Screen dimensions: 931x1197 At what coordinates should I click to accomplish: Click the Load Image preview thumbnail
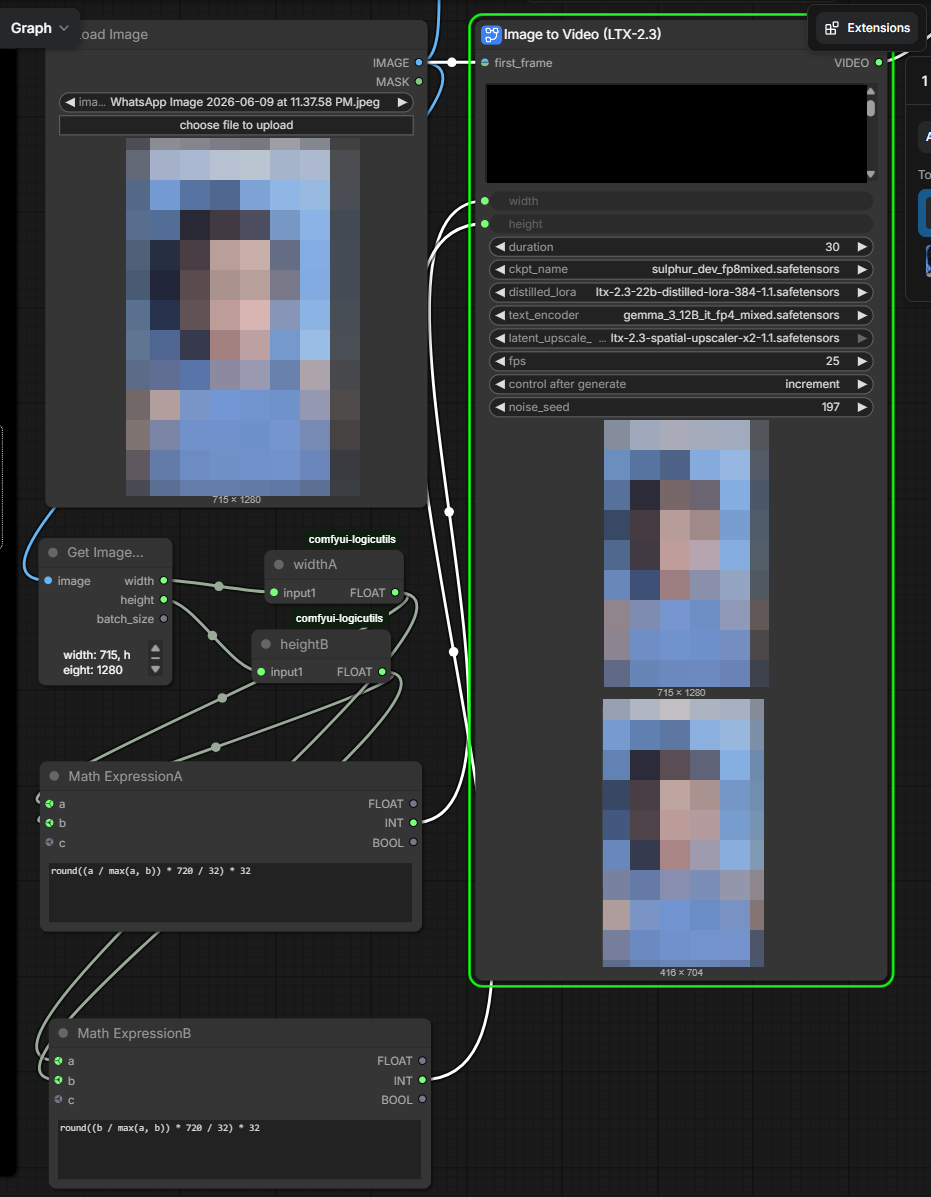tap(243, 317)
